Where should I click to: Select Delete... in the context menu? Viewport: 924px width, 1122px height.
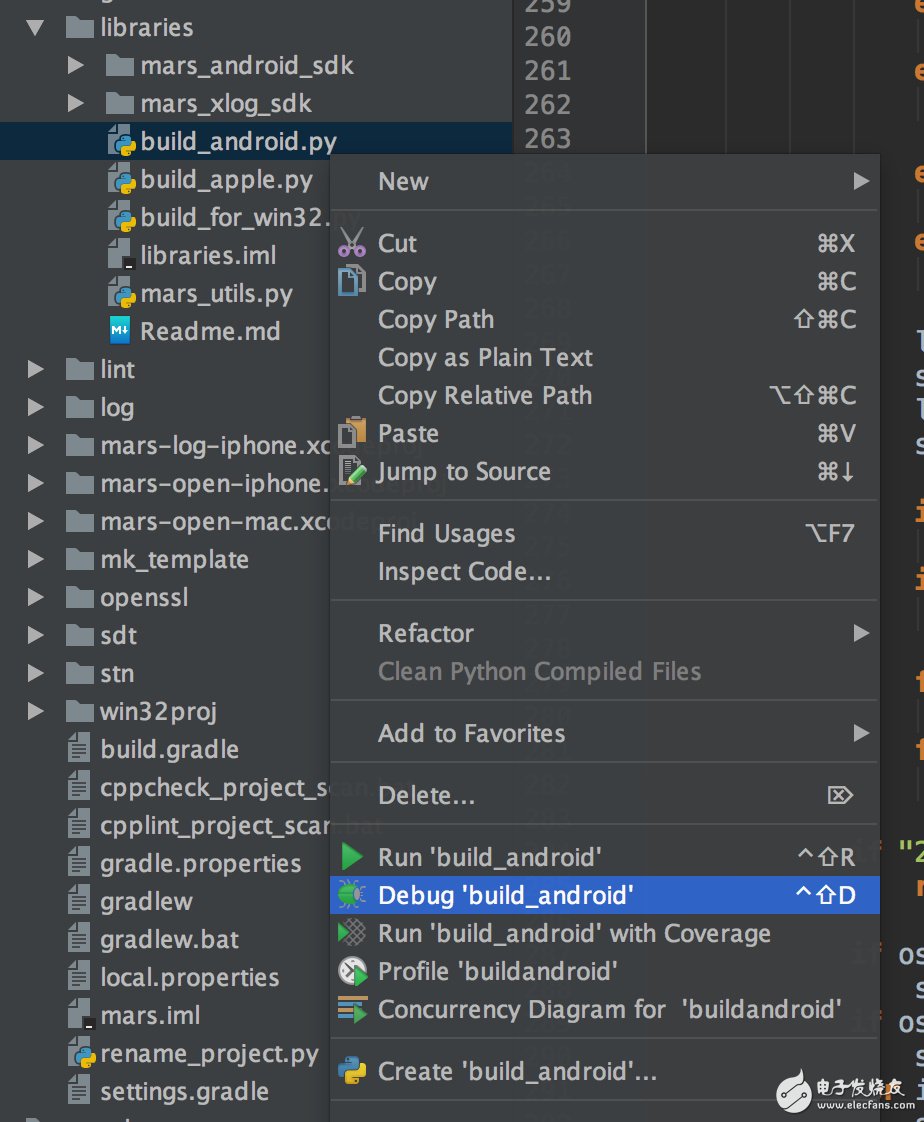(426, 795)
